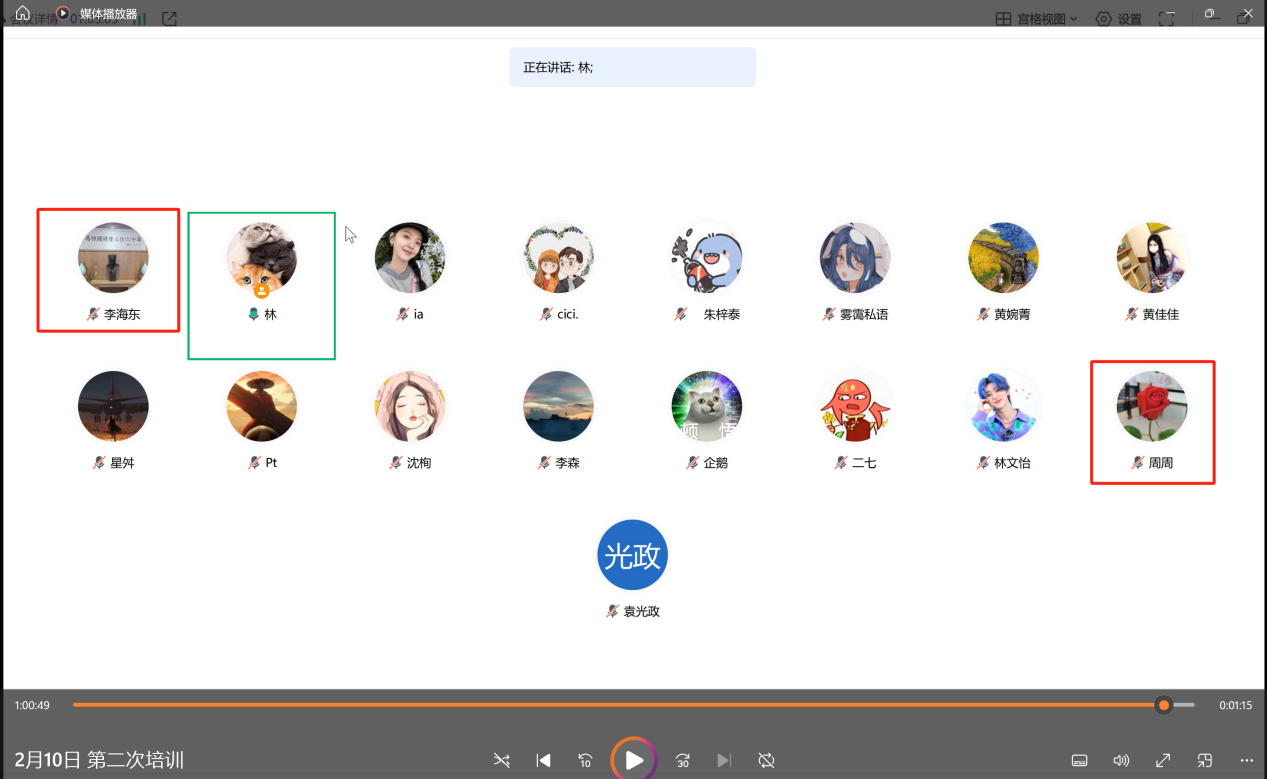Image resolution: width=1267 pixels, height=779 pixels.
Task: Open the more options ellipsis menu
Action: 1246,760
